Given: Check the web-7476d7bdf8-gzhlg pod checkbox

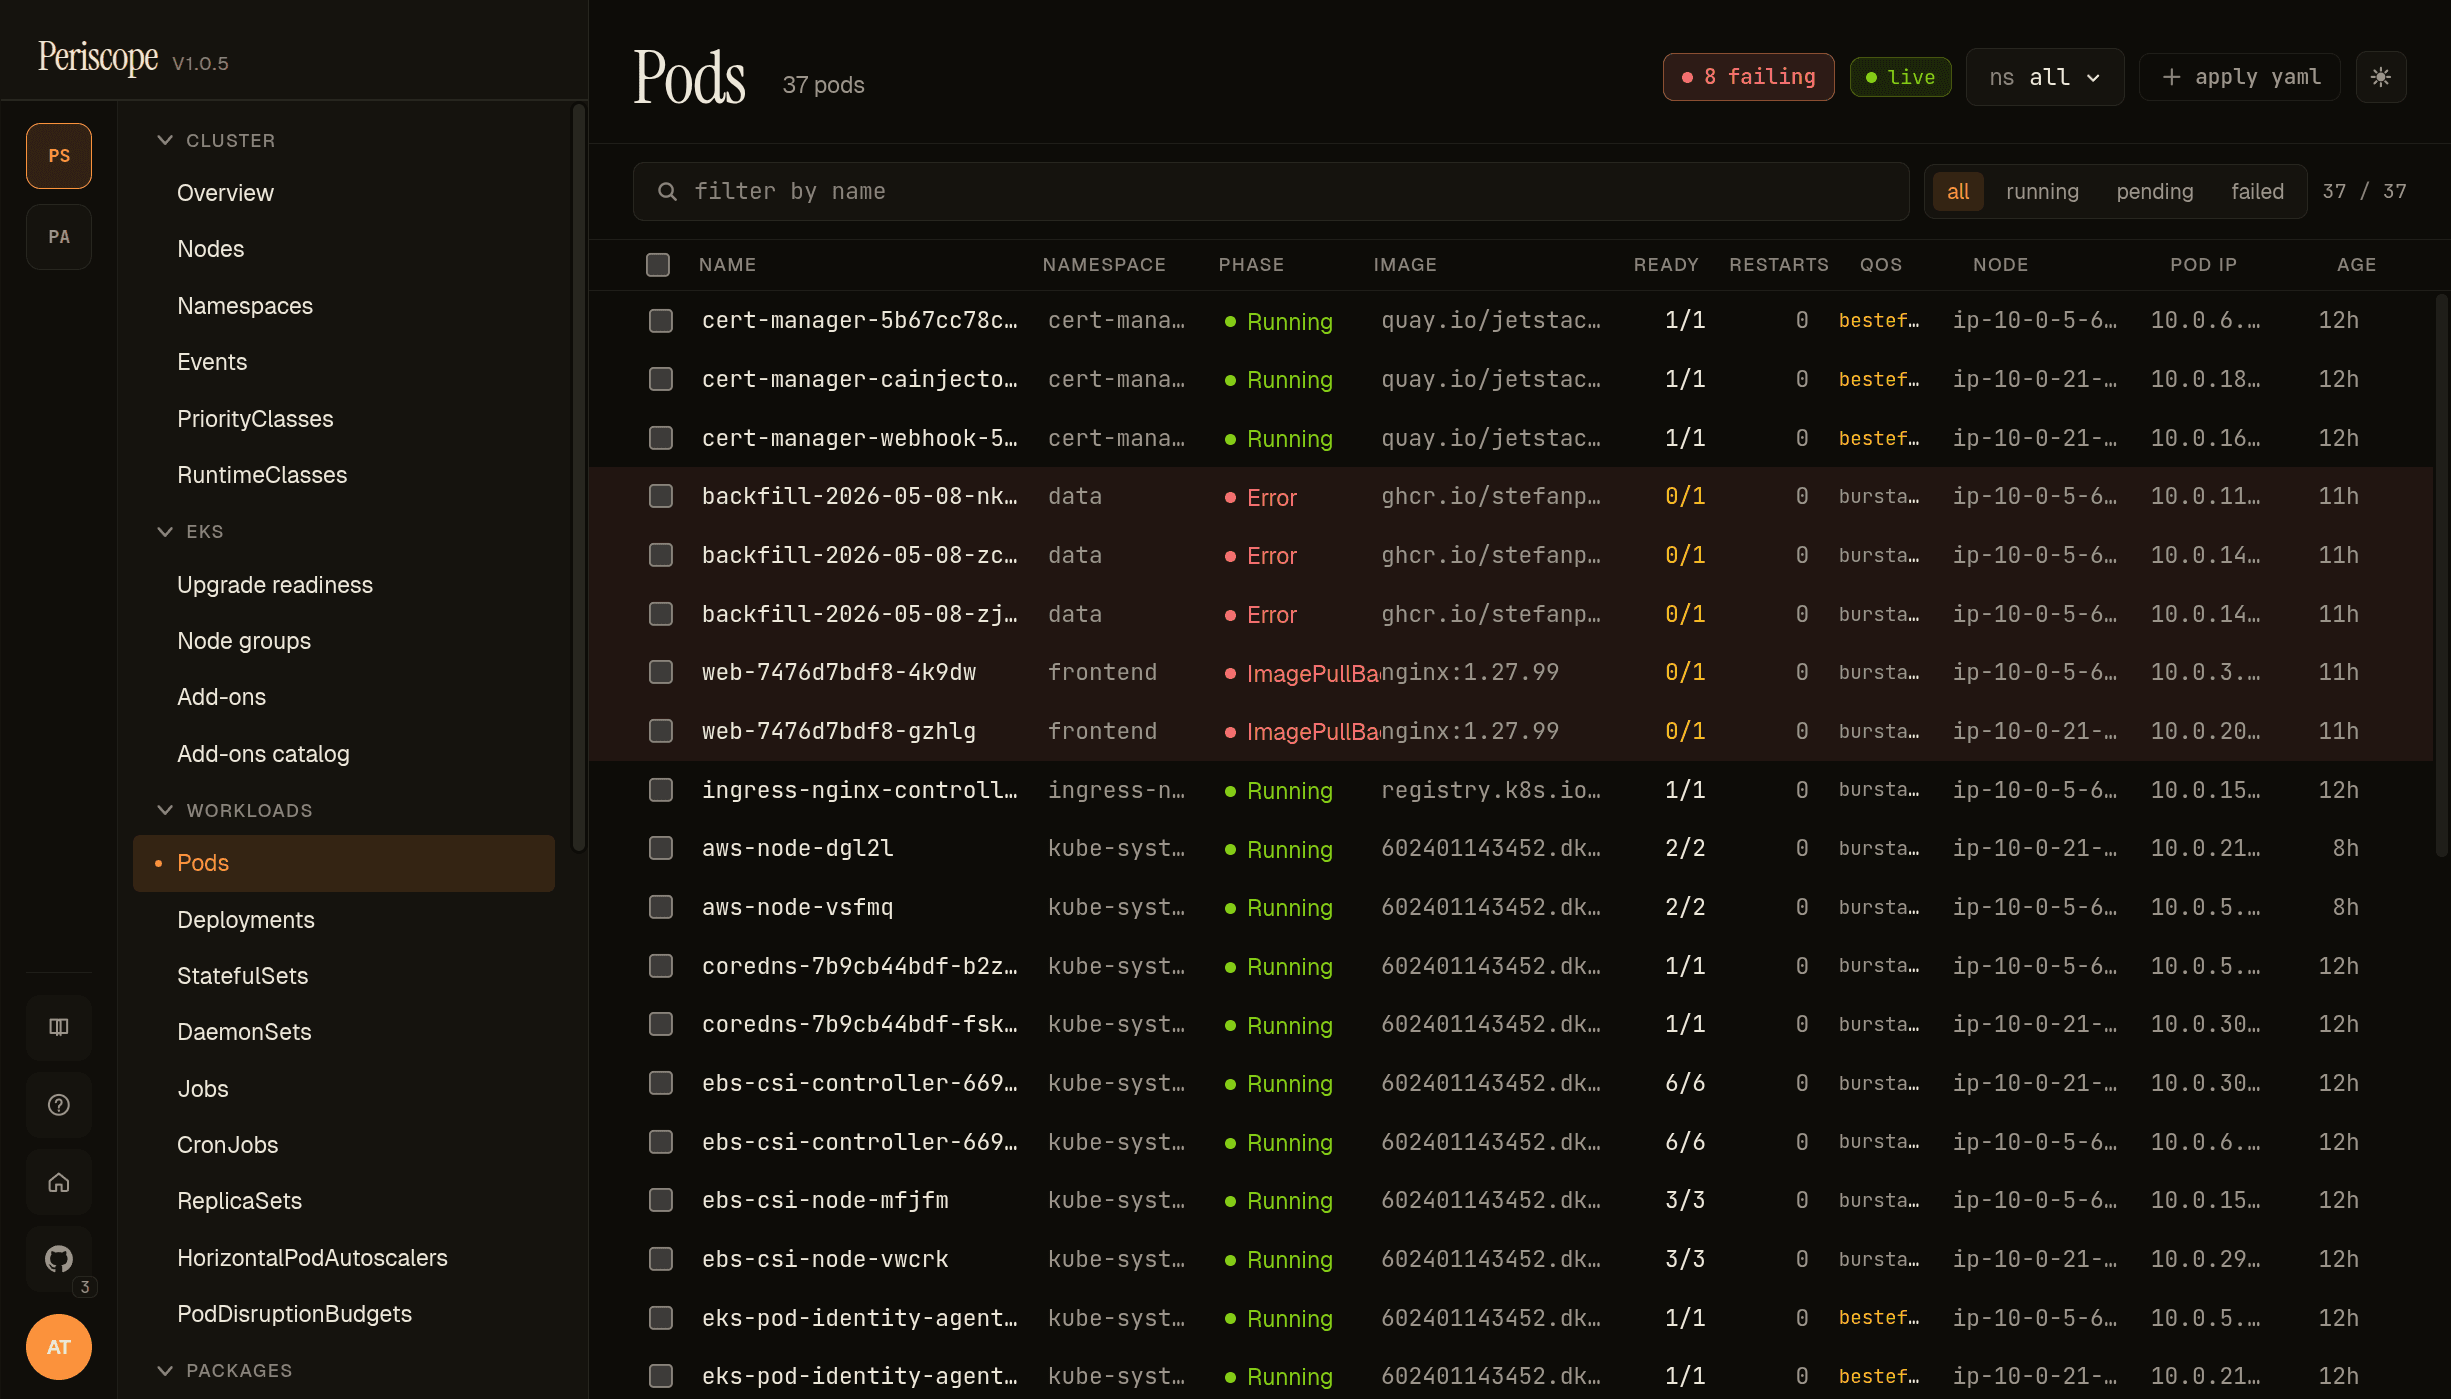Looking at the screenshot, I should coord(661,731).
